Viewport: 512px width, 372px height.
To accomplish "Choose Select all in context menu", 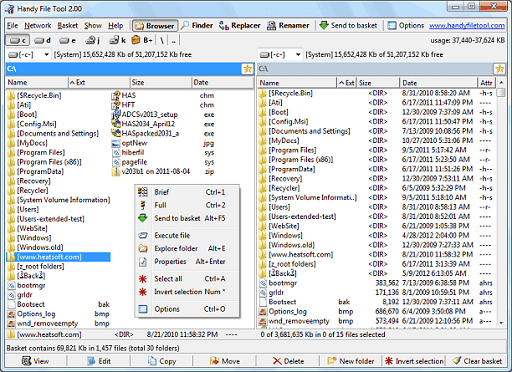I will coord(187,279).
